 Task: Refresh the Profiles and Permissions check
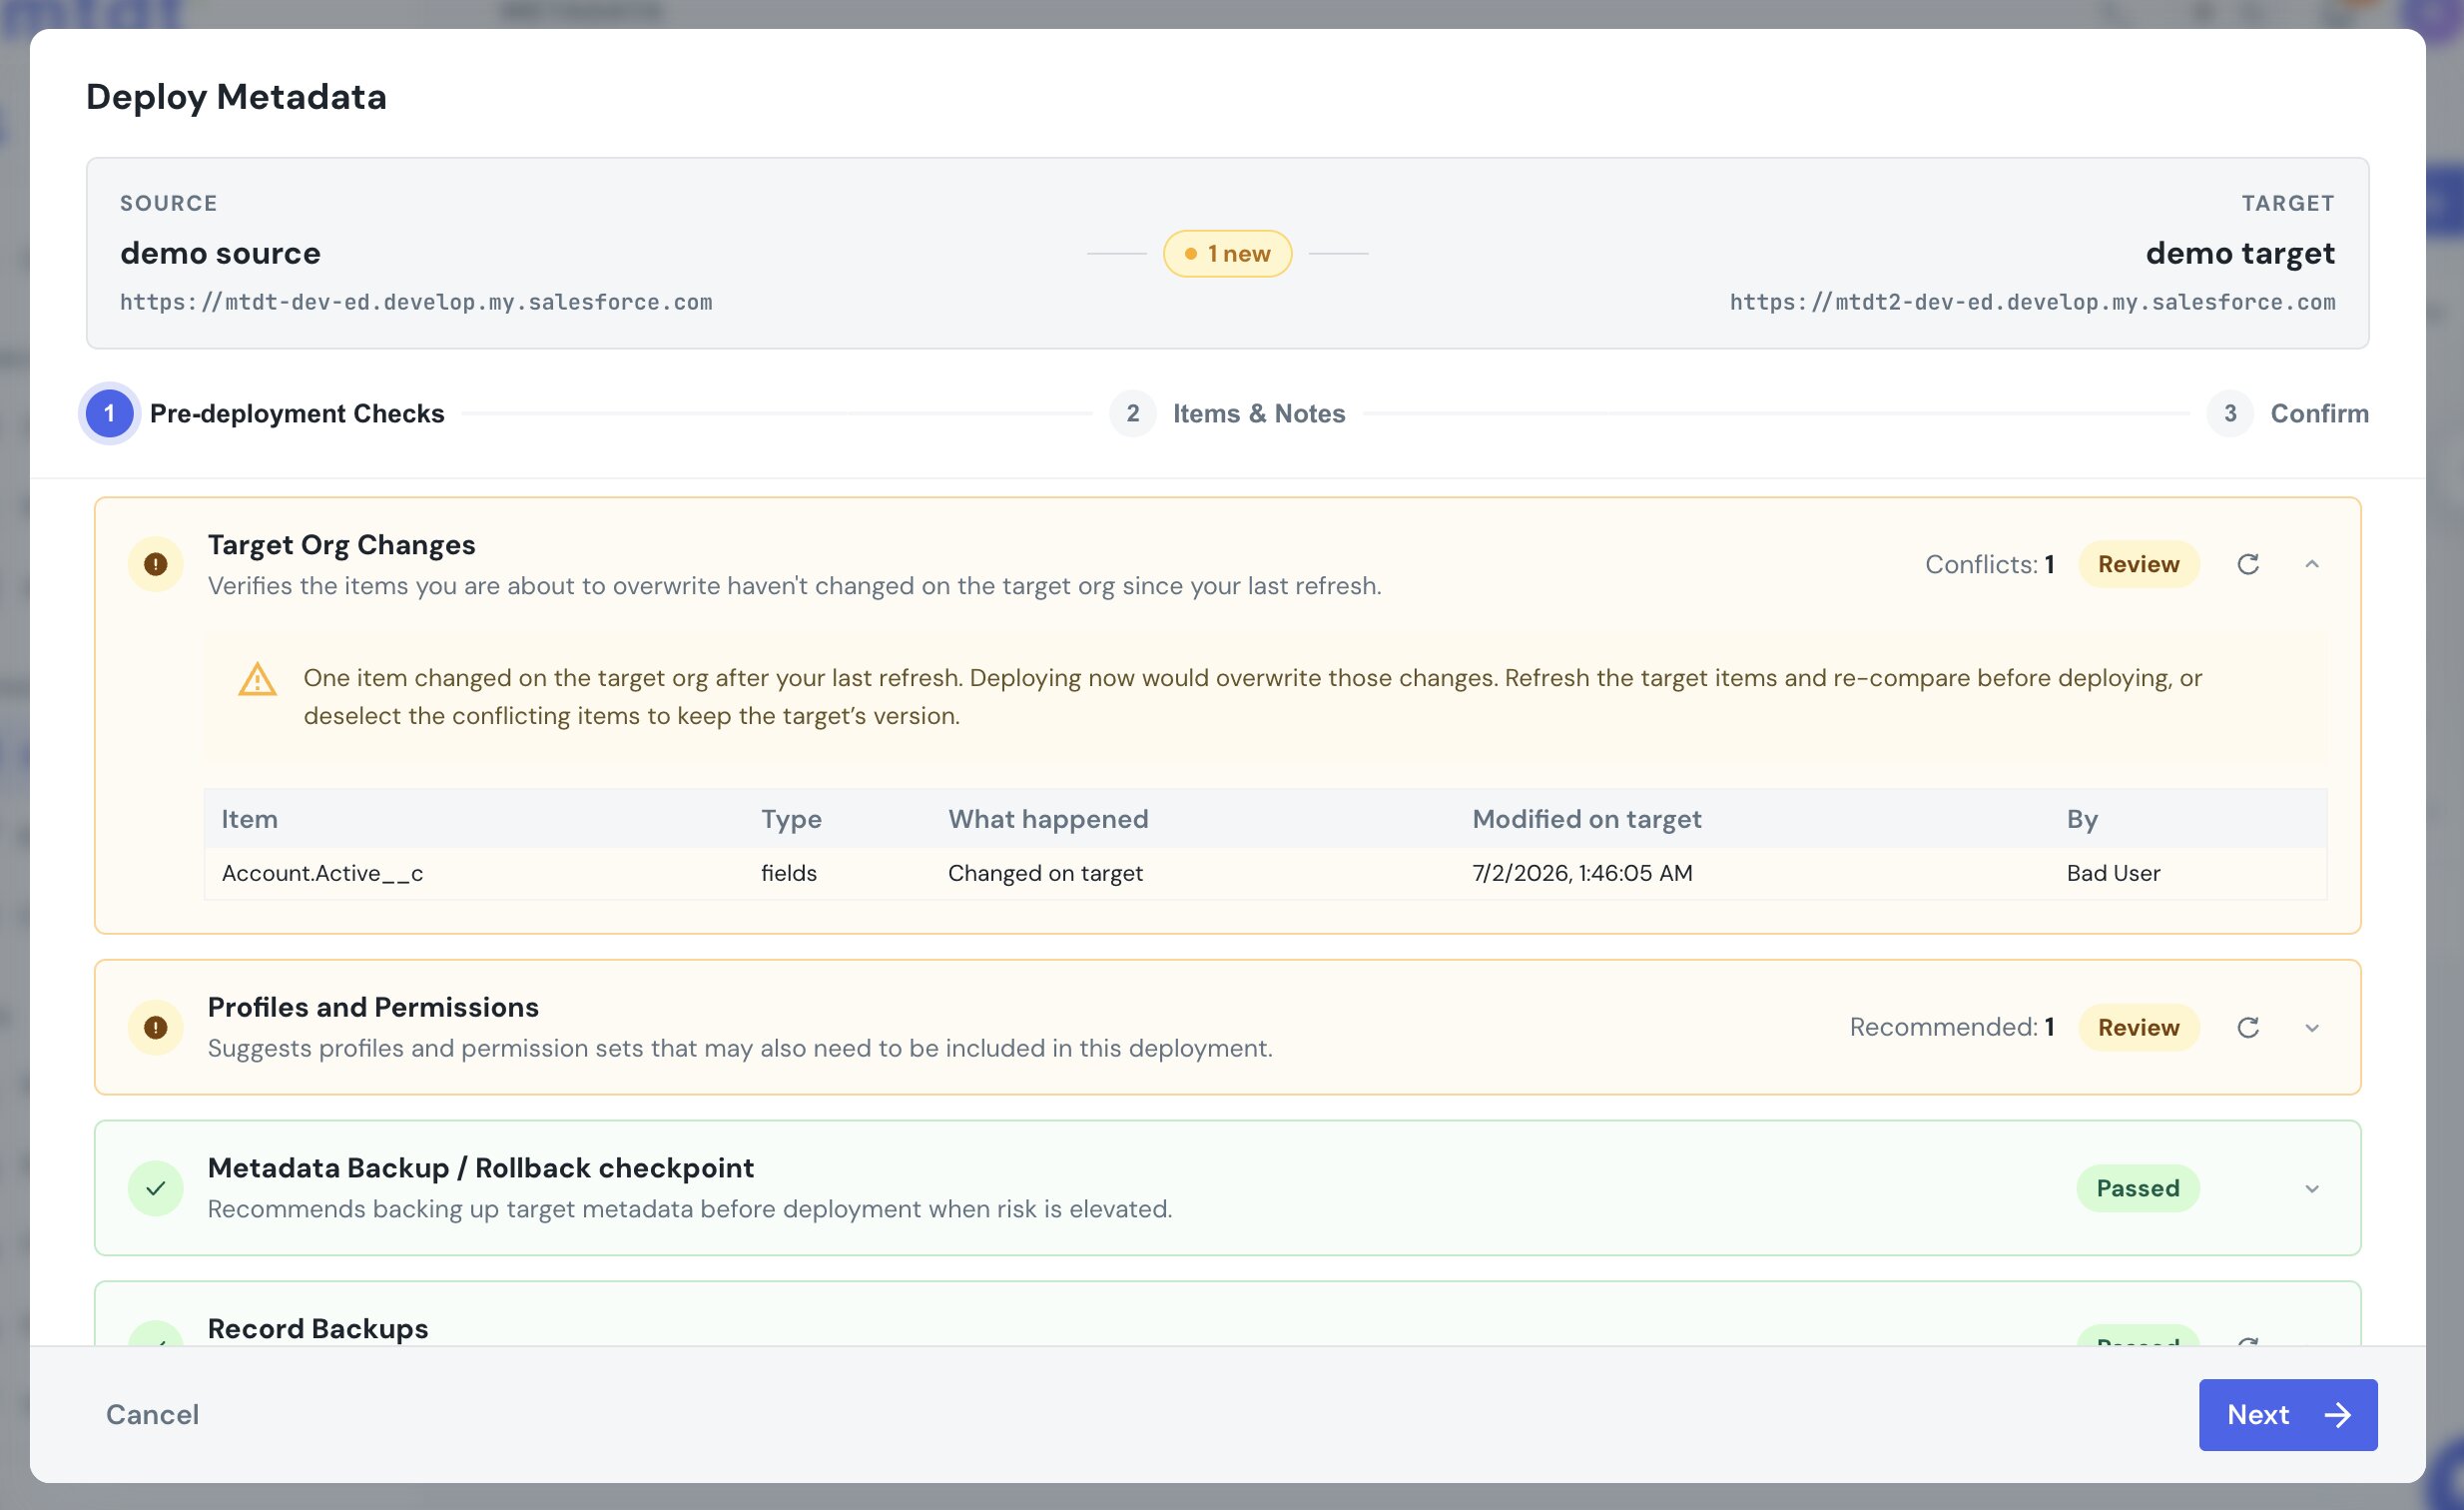2248,1027
